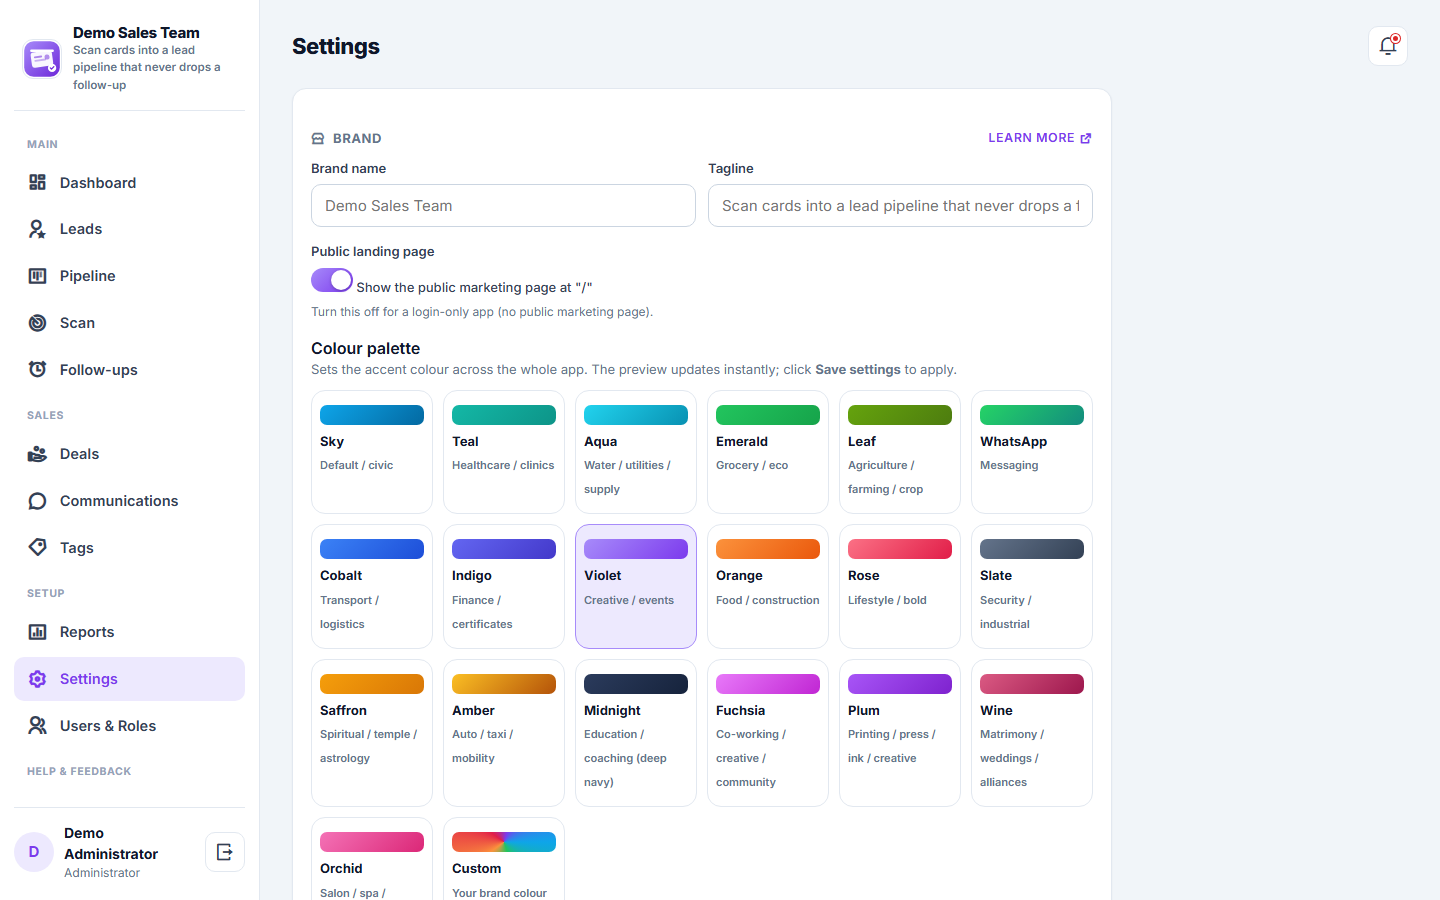Click the logout icon next to Demo Administrator
This screenshot has width=1440, height=900.
tap(225, 852)
